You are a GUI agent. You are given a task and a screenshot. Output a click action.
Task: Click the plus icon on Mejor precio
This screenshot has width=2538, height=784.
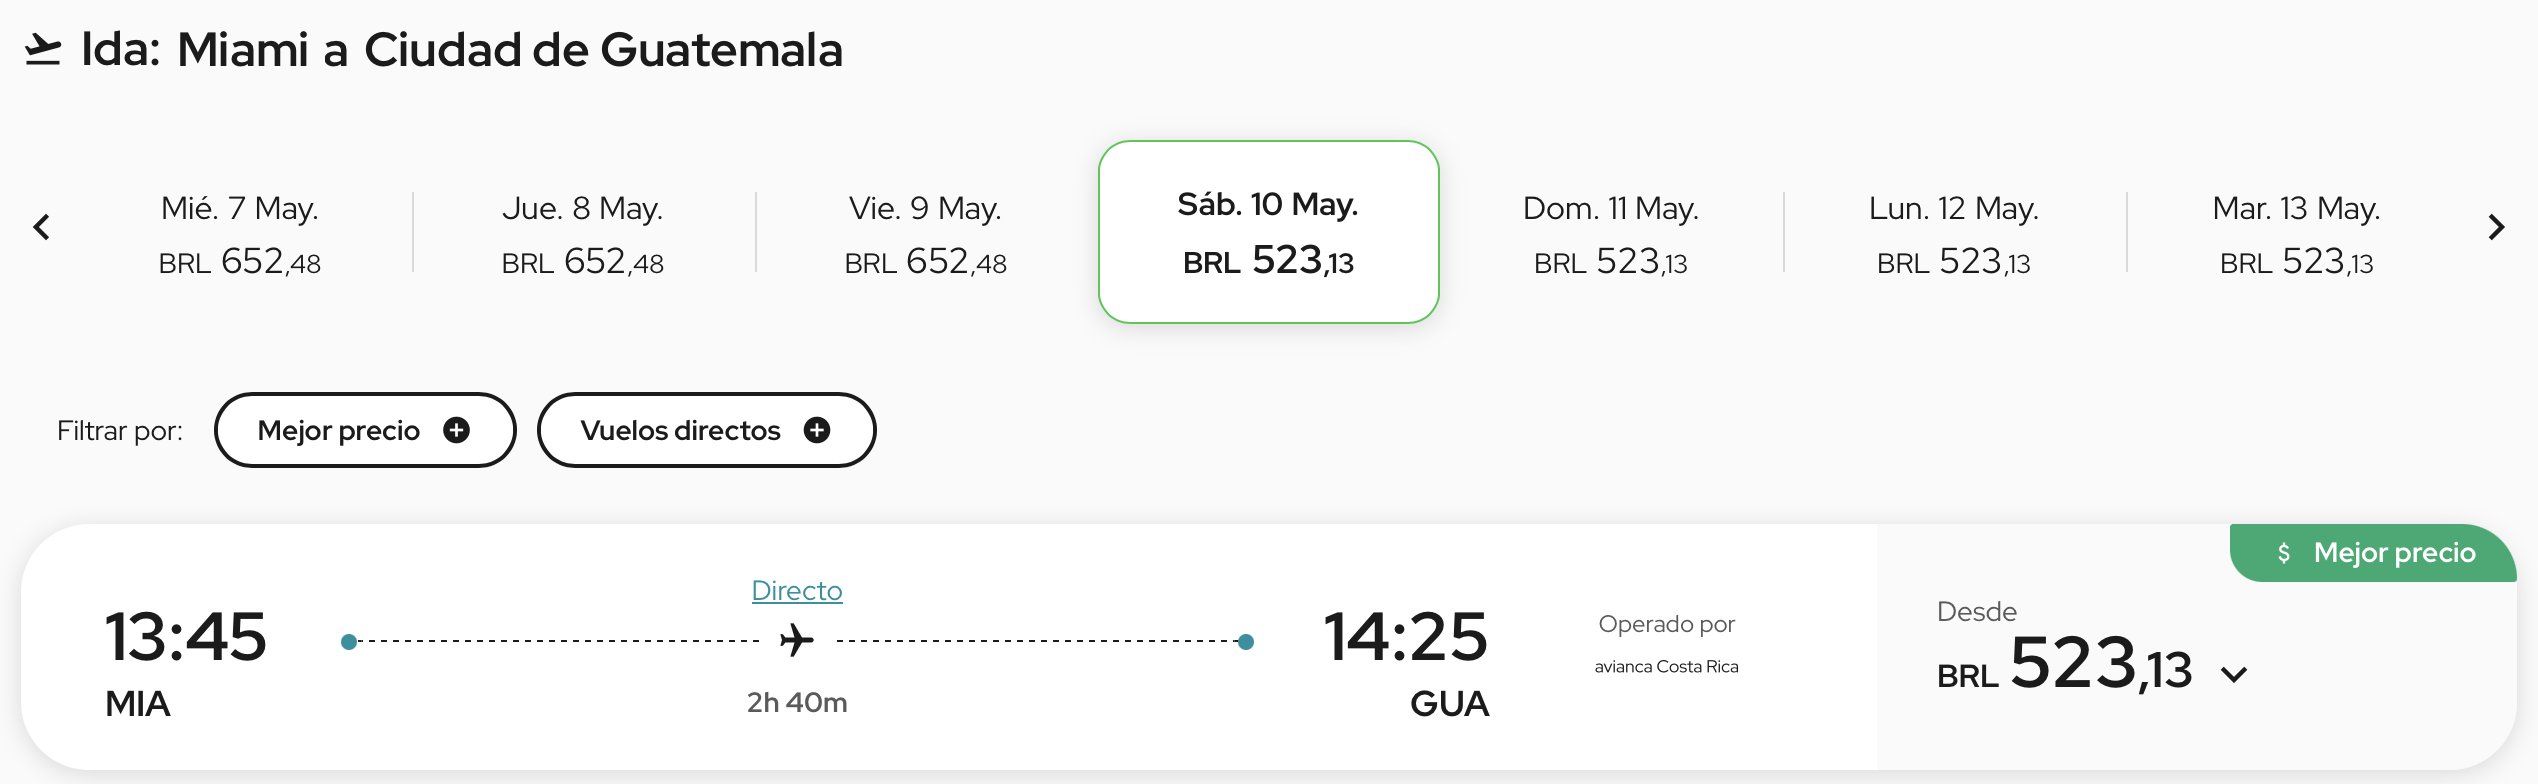456,430
